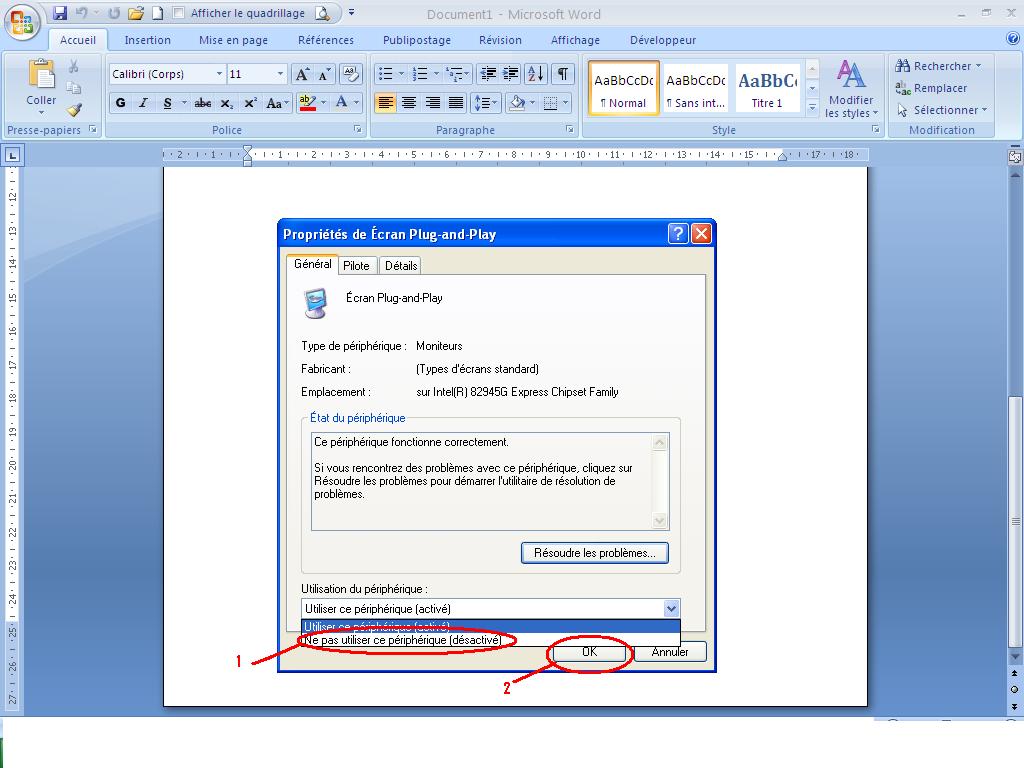The width and height of the screenshot is (1024, 768).
Task: Click the Remplacer command
Action: coord(931,88)
